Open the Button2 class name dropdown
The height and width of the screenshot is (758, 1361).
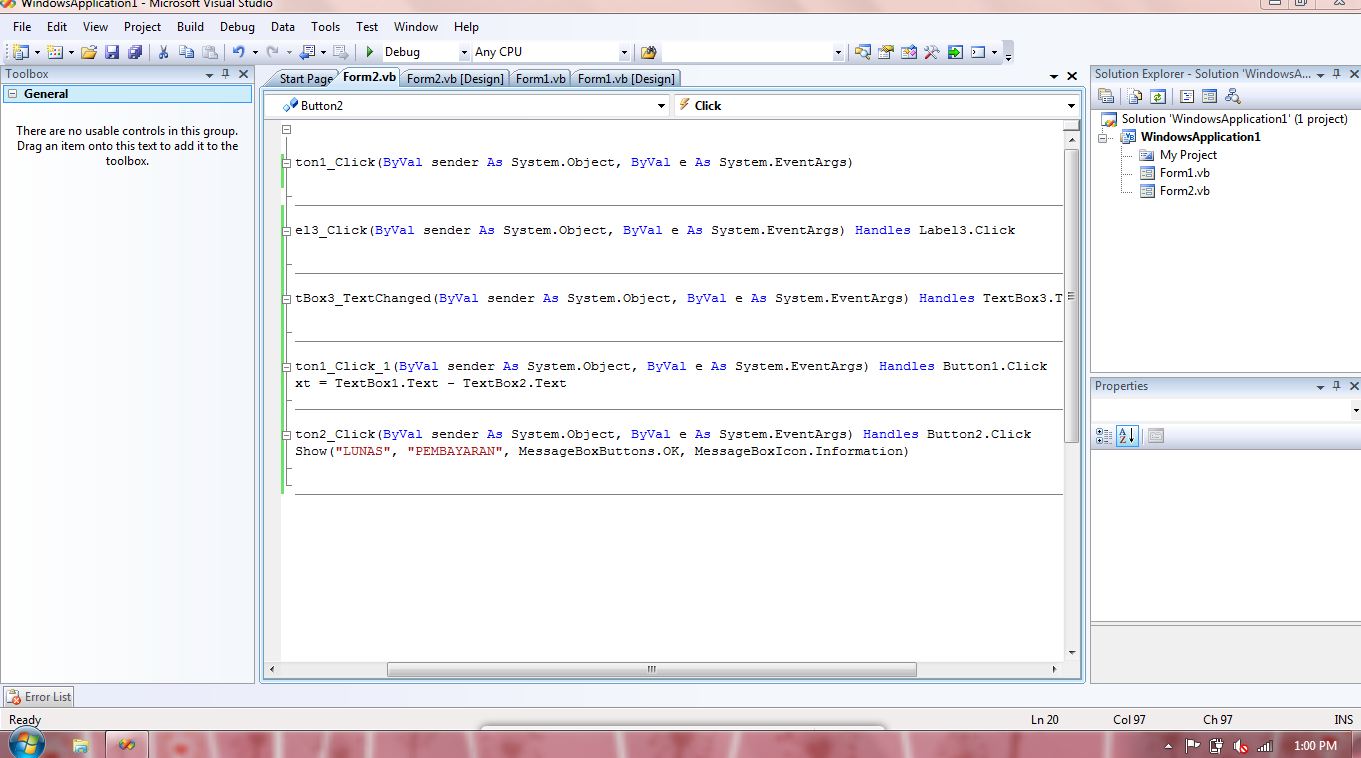(661, 105)
